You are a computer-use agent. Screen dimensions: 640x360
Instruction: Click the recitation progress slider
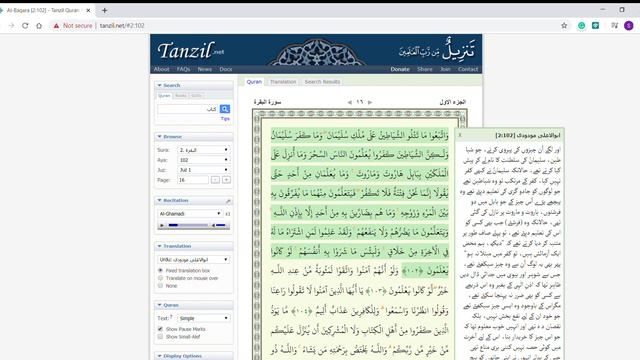pyautogui.click(x=188, y=225)
